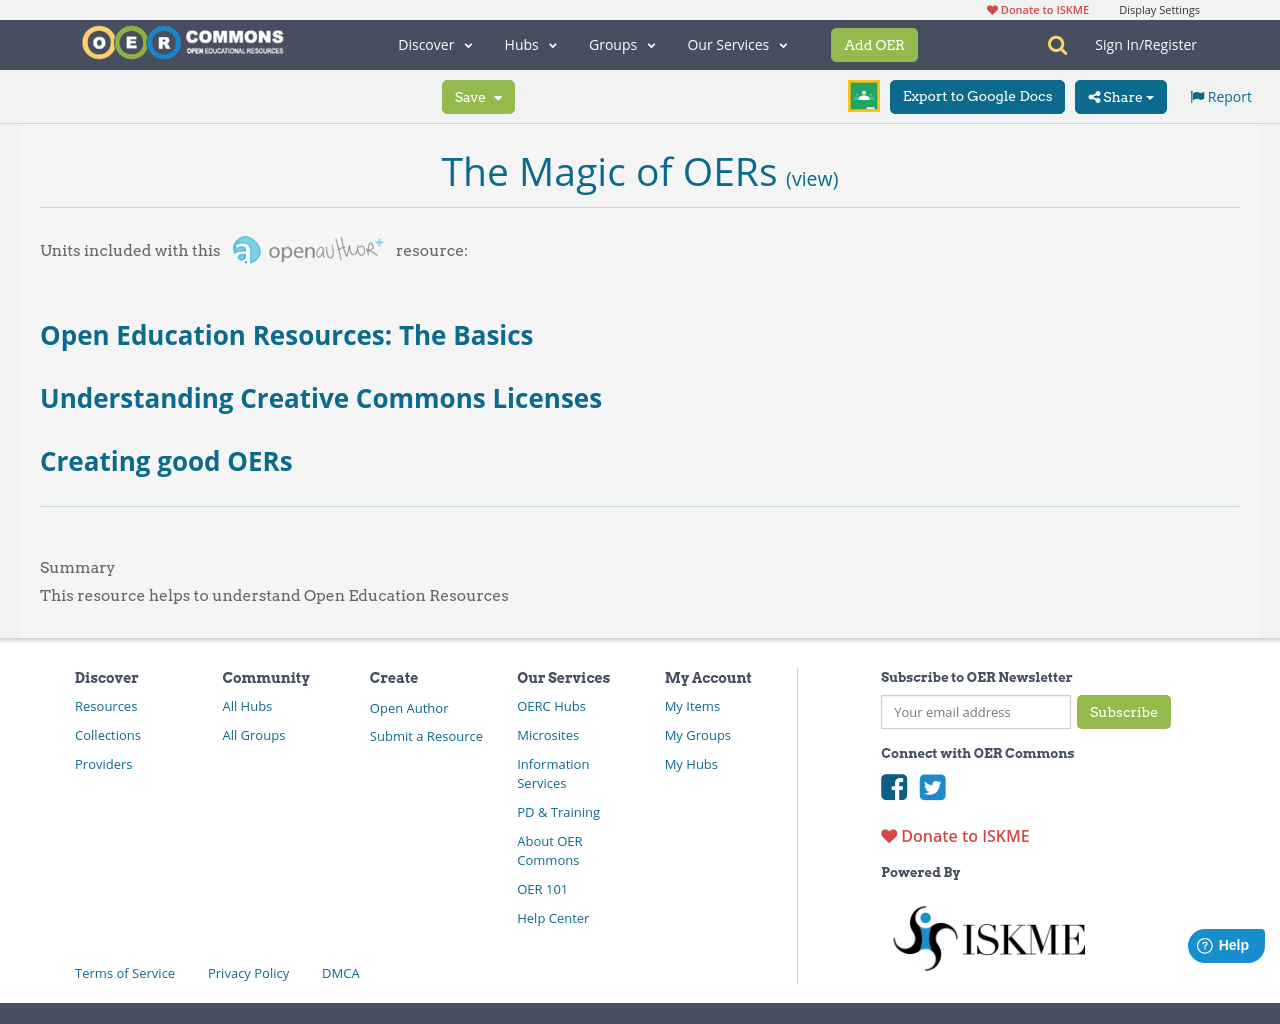The image size is (1280, 1024).
Task: Click the email address input field
Action: (975, 712)
